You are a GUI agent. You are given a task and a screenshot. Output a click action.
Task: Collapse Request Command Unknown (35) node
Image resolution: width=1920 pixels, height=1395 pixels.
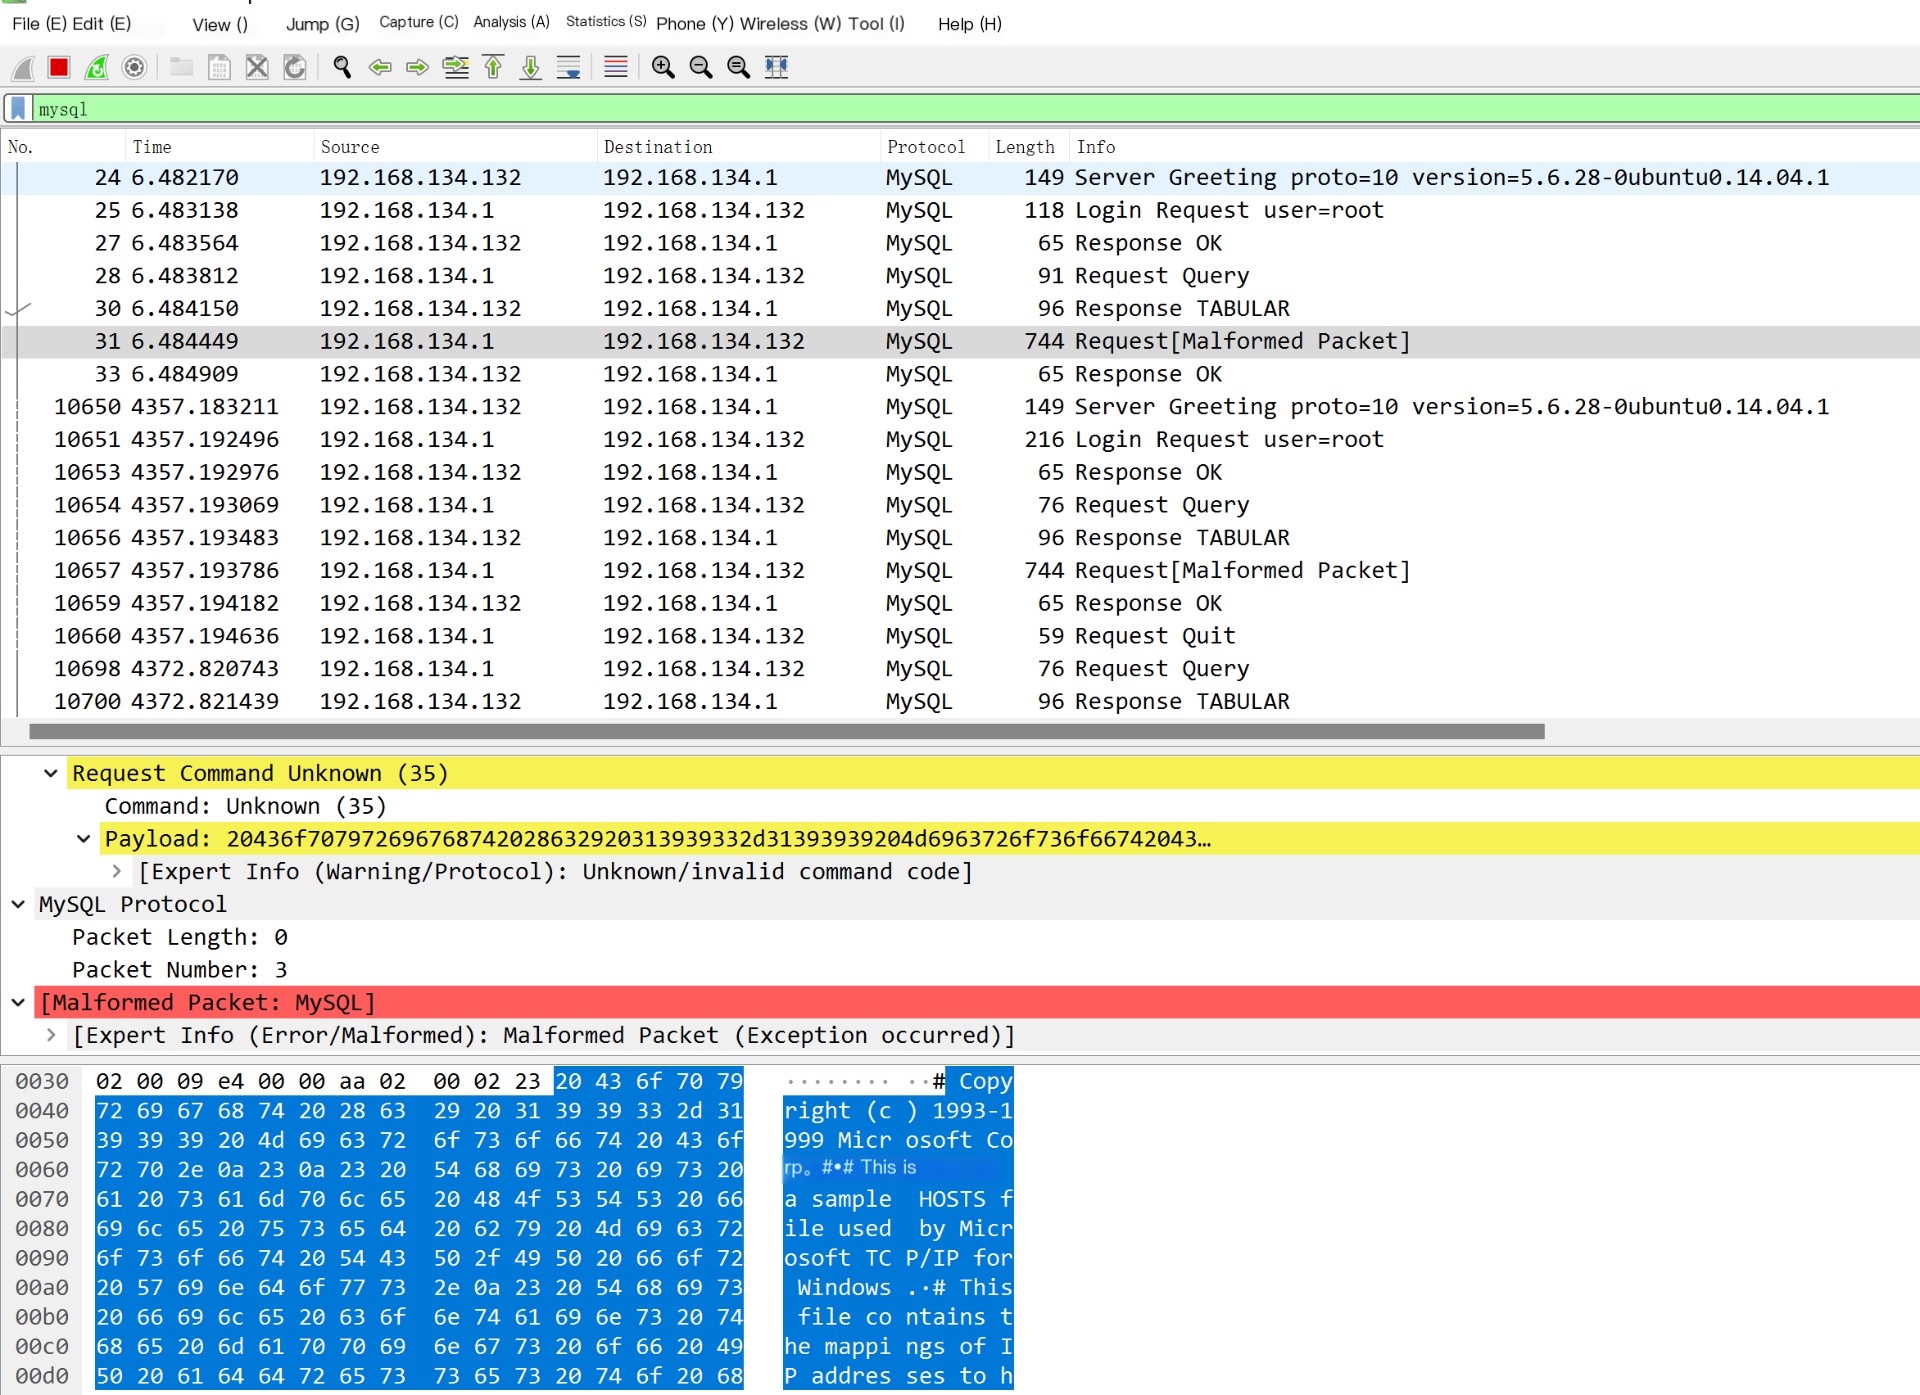51,773
